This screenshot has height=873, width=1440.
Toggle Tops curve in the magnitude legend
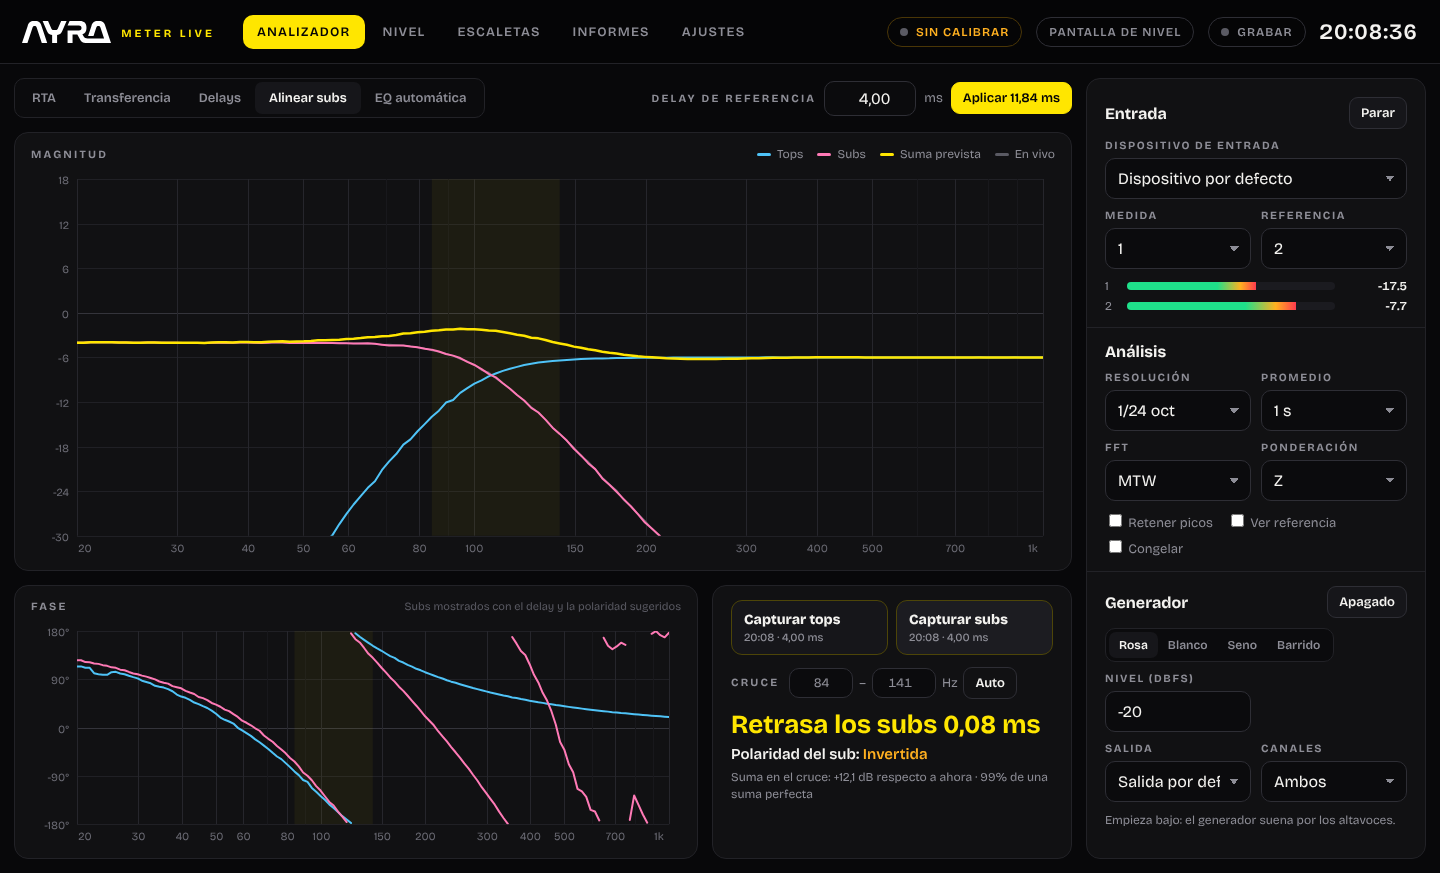point(780,154)
